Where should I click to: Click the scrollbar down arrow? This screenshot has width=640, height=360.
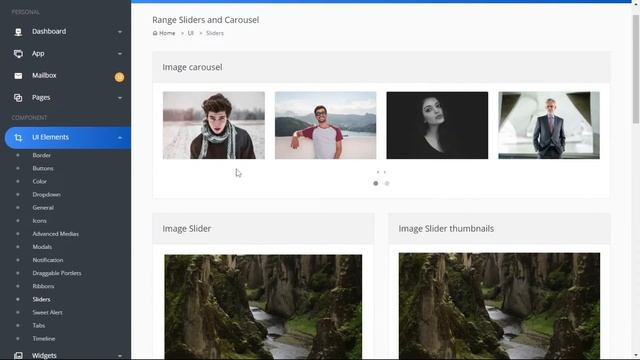(636, 356)
